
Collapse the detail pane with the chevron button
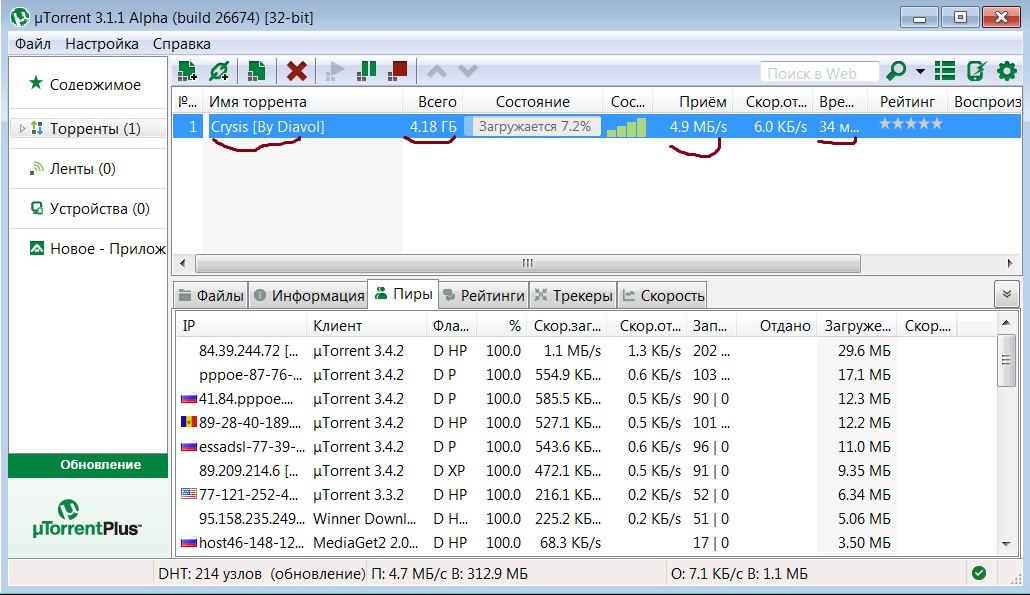(x=1006, y=294)
